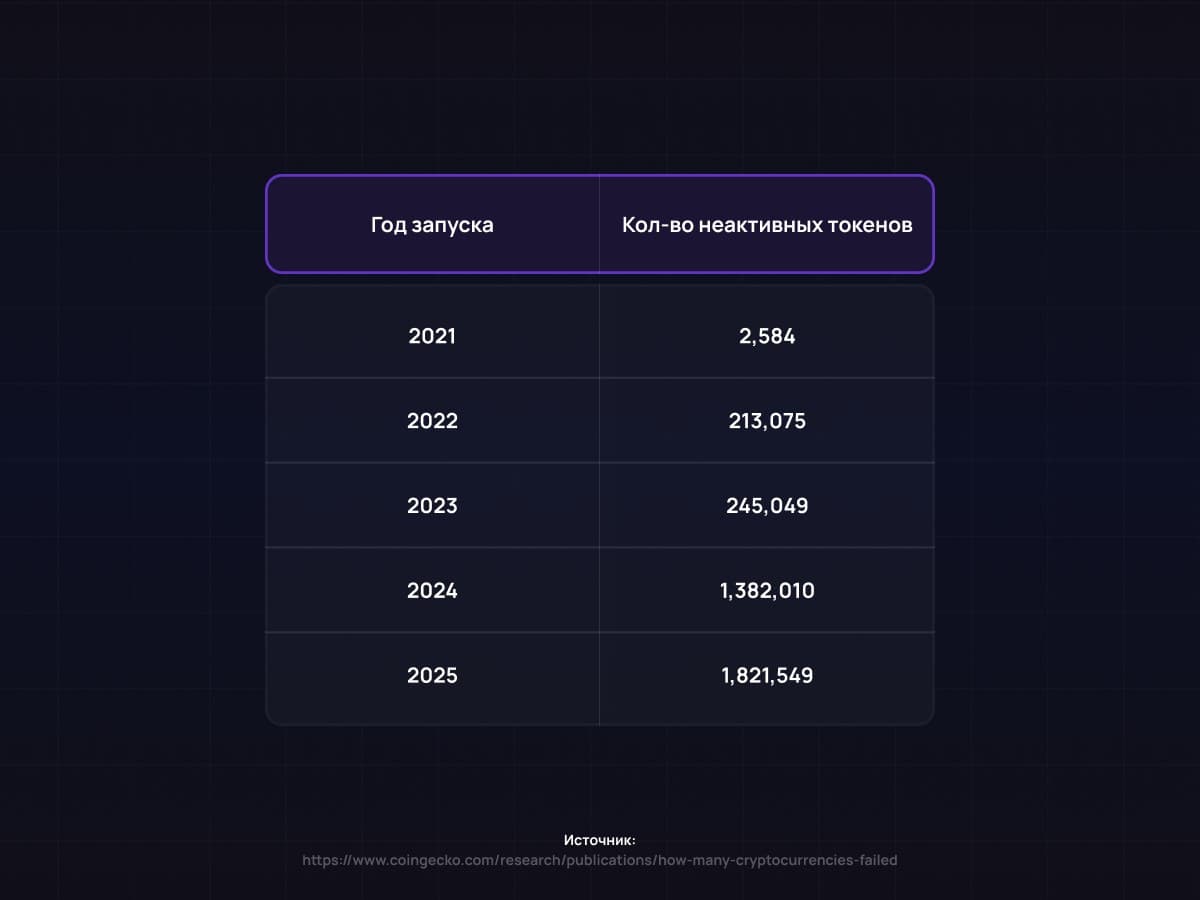Click the "Год запуска" column header
1200x900 pixels.
pos(432,225)
